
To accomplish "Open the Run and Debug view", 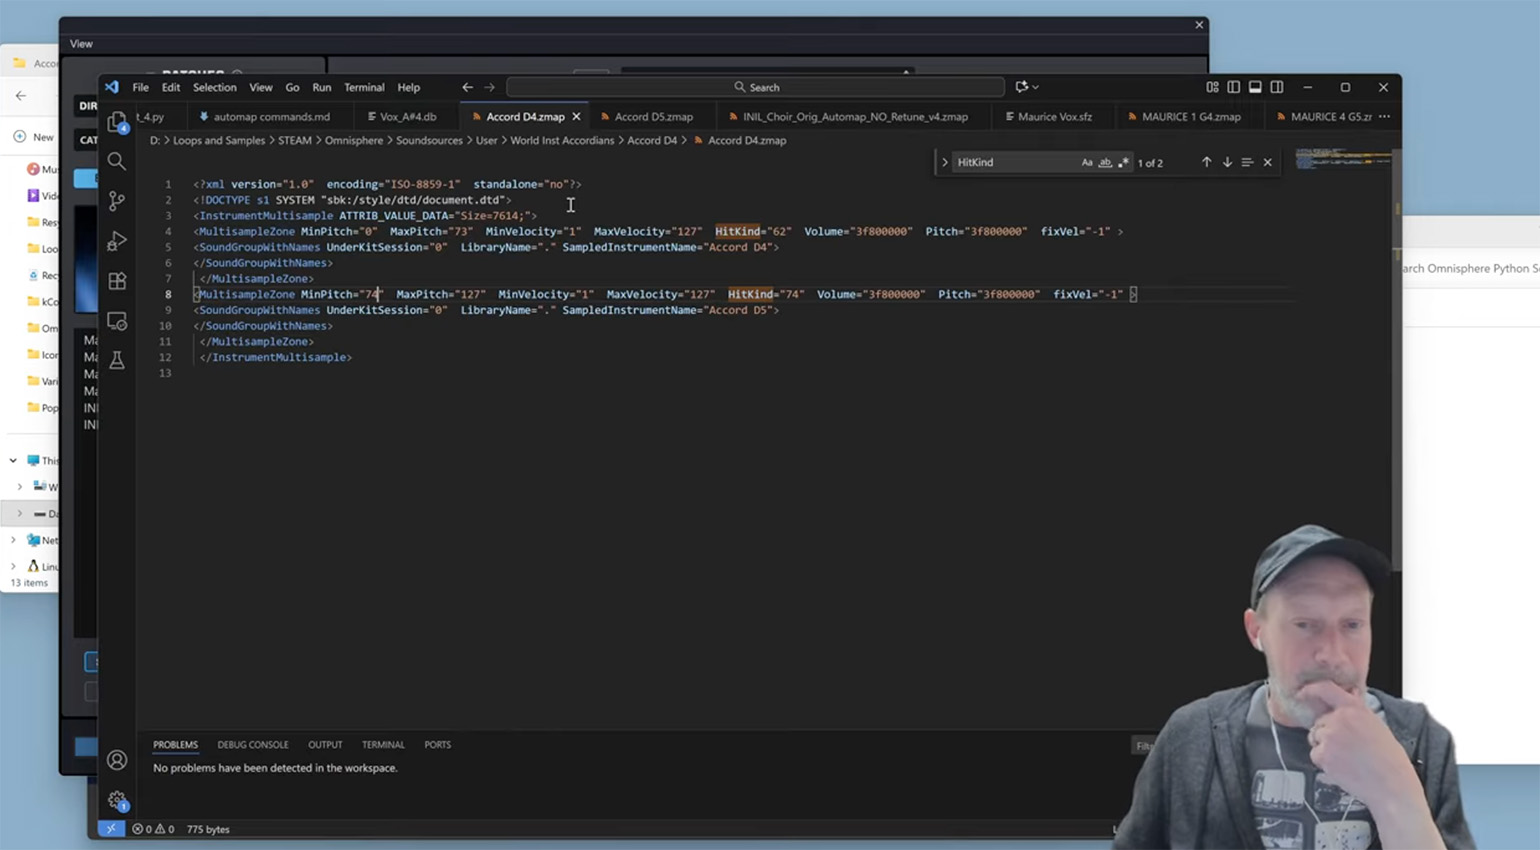I will click(117, 241).
